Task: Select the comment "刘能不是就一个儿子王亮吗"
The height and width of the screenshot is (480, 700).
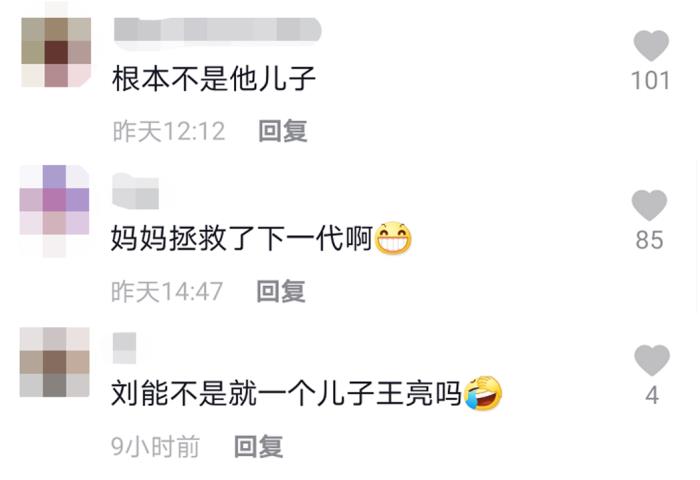Action: (286, 393)
